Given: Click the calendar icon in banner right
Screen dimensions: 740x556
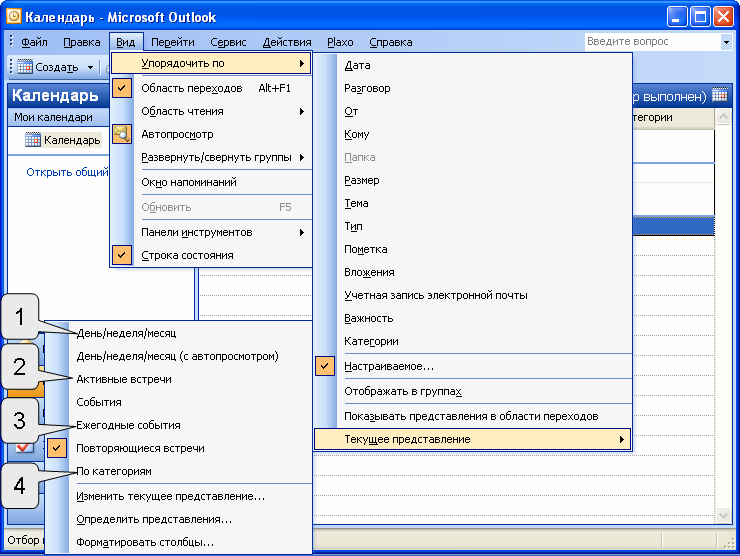Looking at the screenshot, I should [719, 95].
